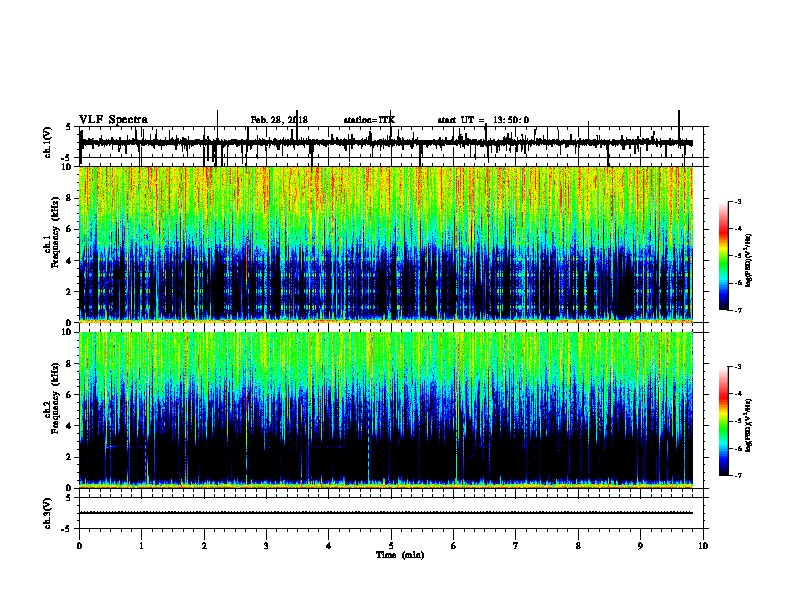The height and width of the screenshot is (612, 792).
Task: Click time axis tick label "2"
Action: point(204,546)
